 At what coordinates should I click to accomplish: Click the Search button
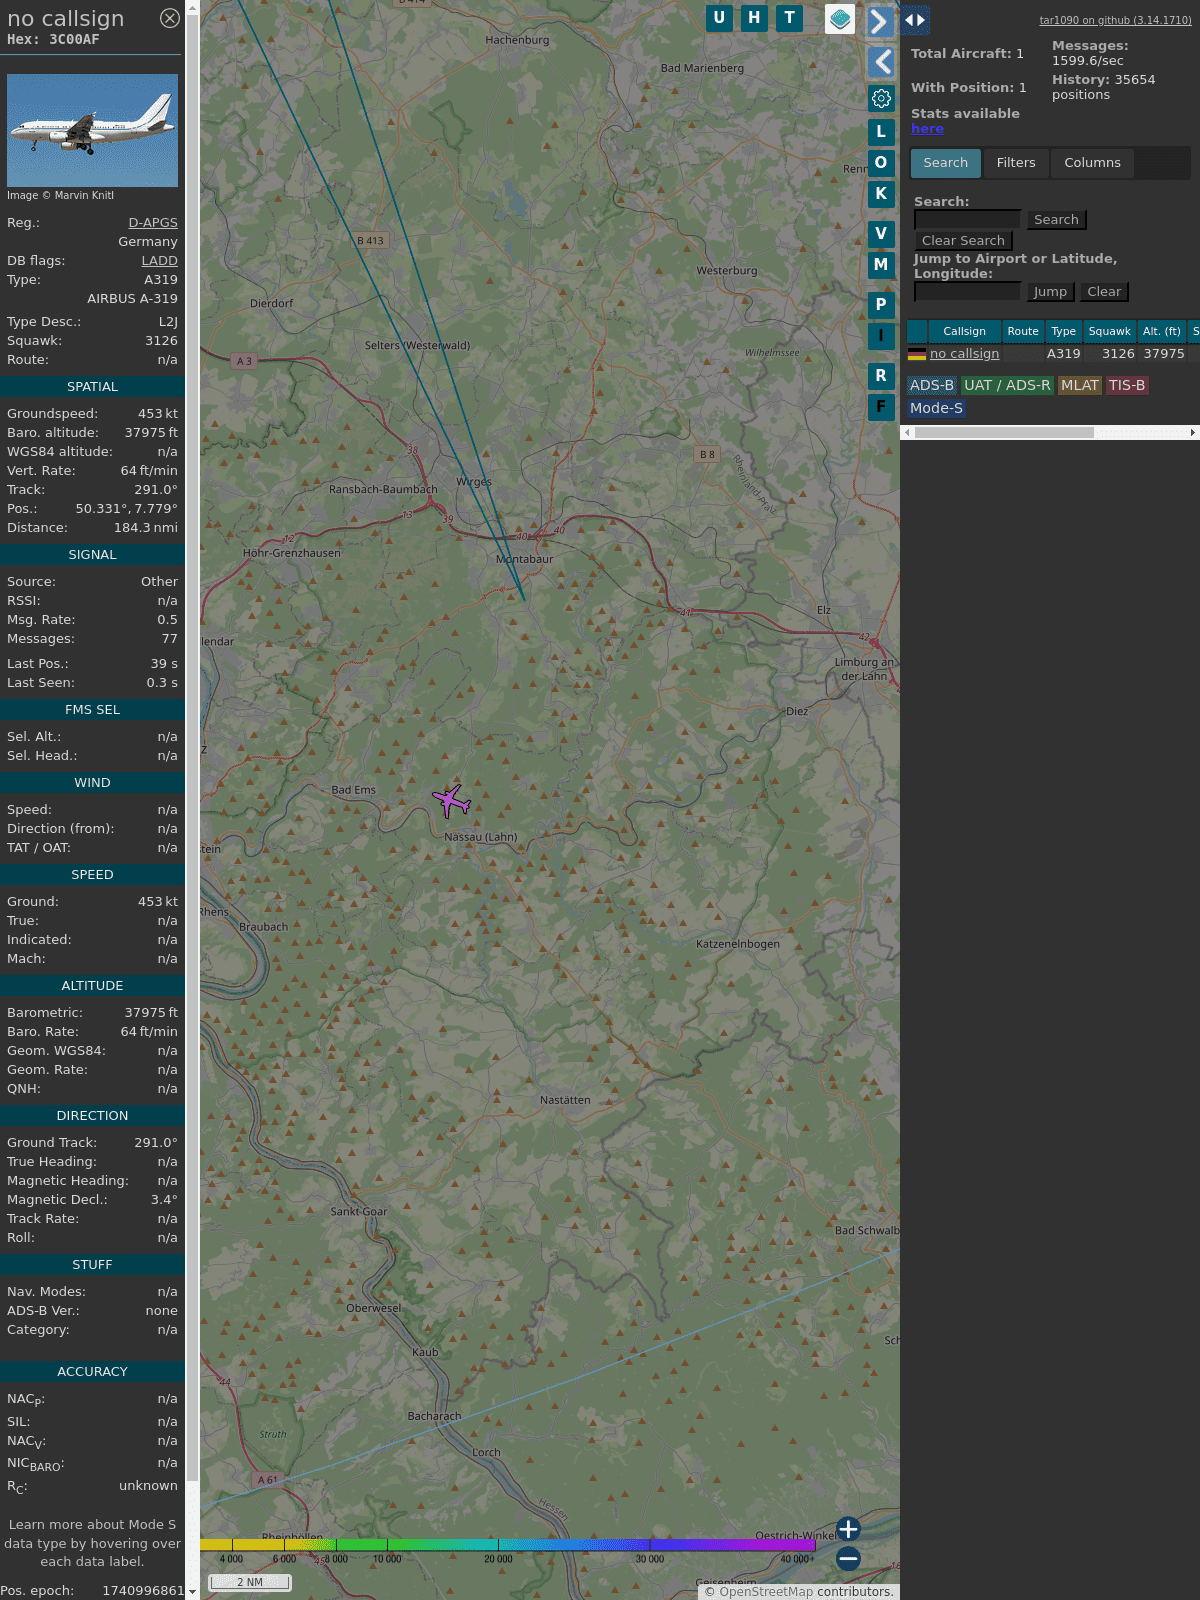(1056, 220)
